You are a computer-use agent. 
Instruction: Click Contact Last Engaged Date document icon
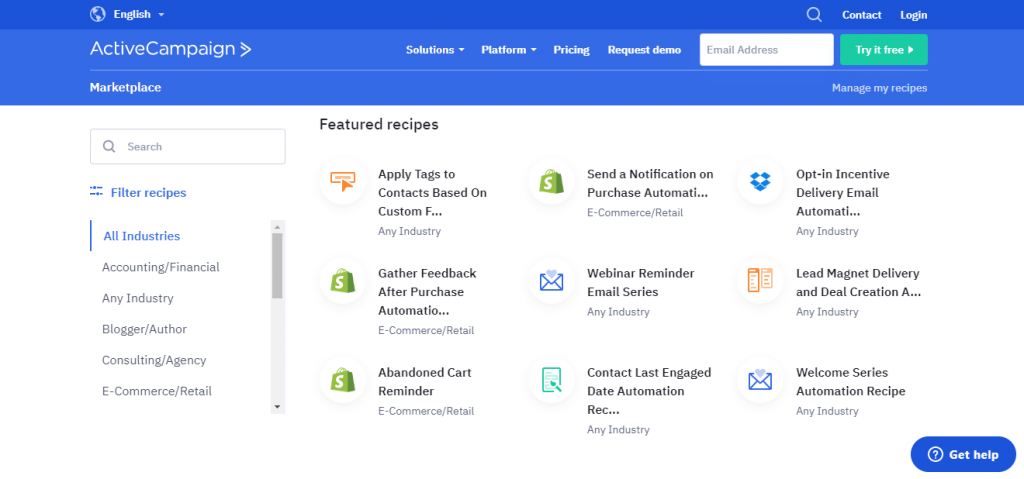click(x=551, y=380)
